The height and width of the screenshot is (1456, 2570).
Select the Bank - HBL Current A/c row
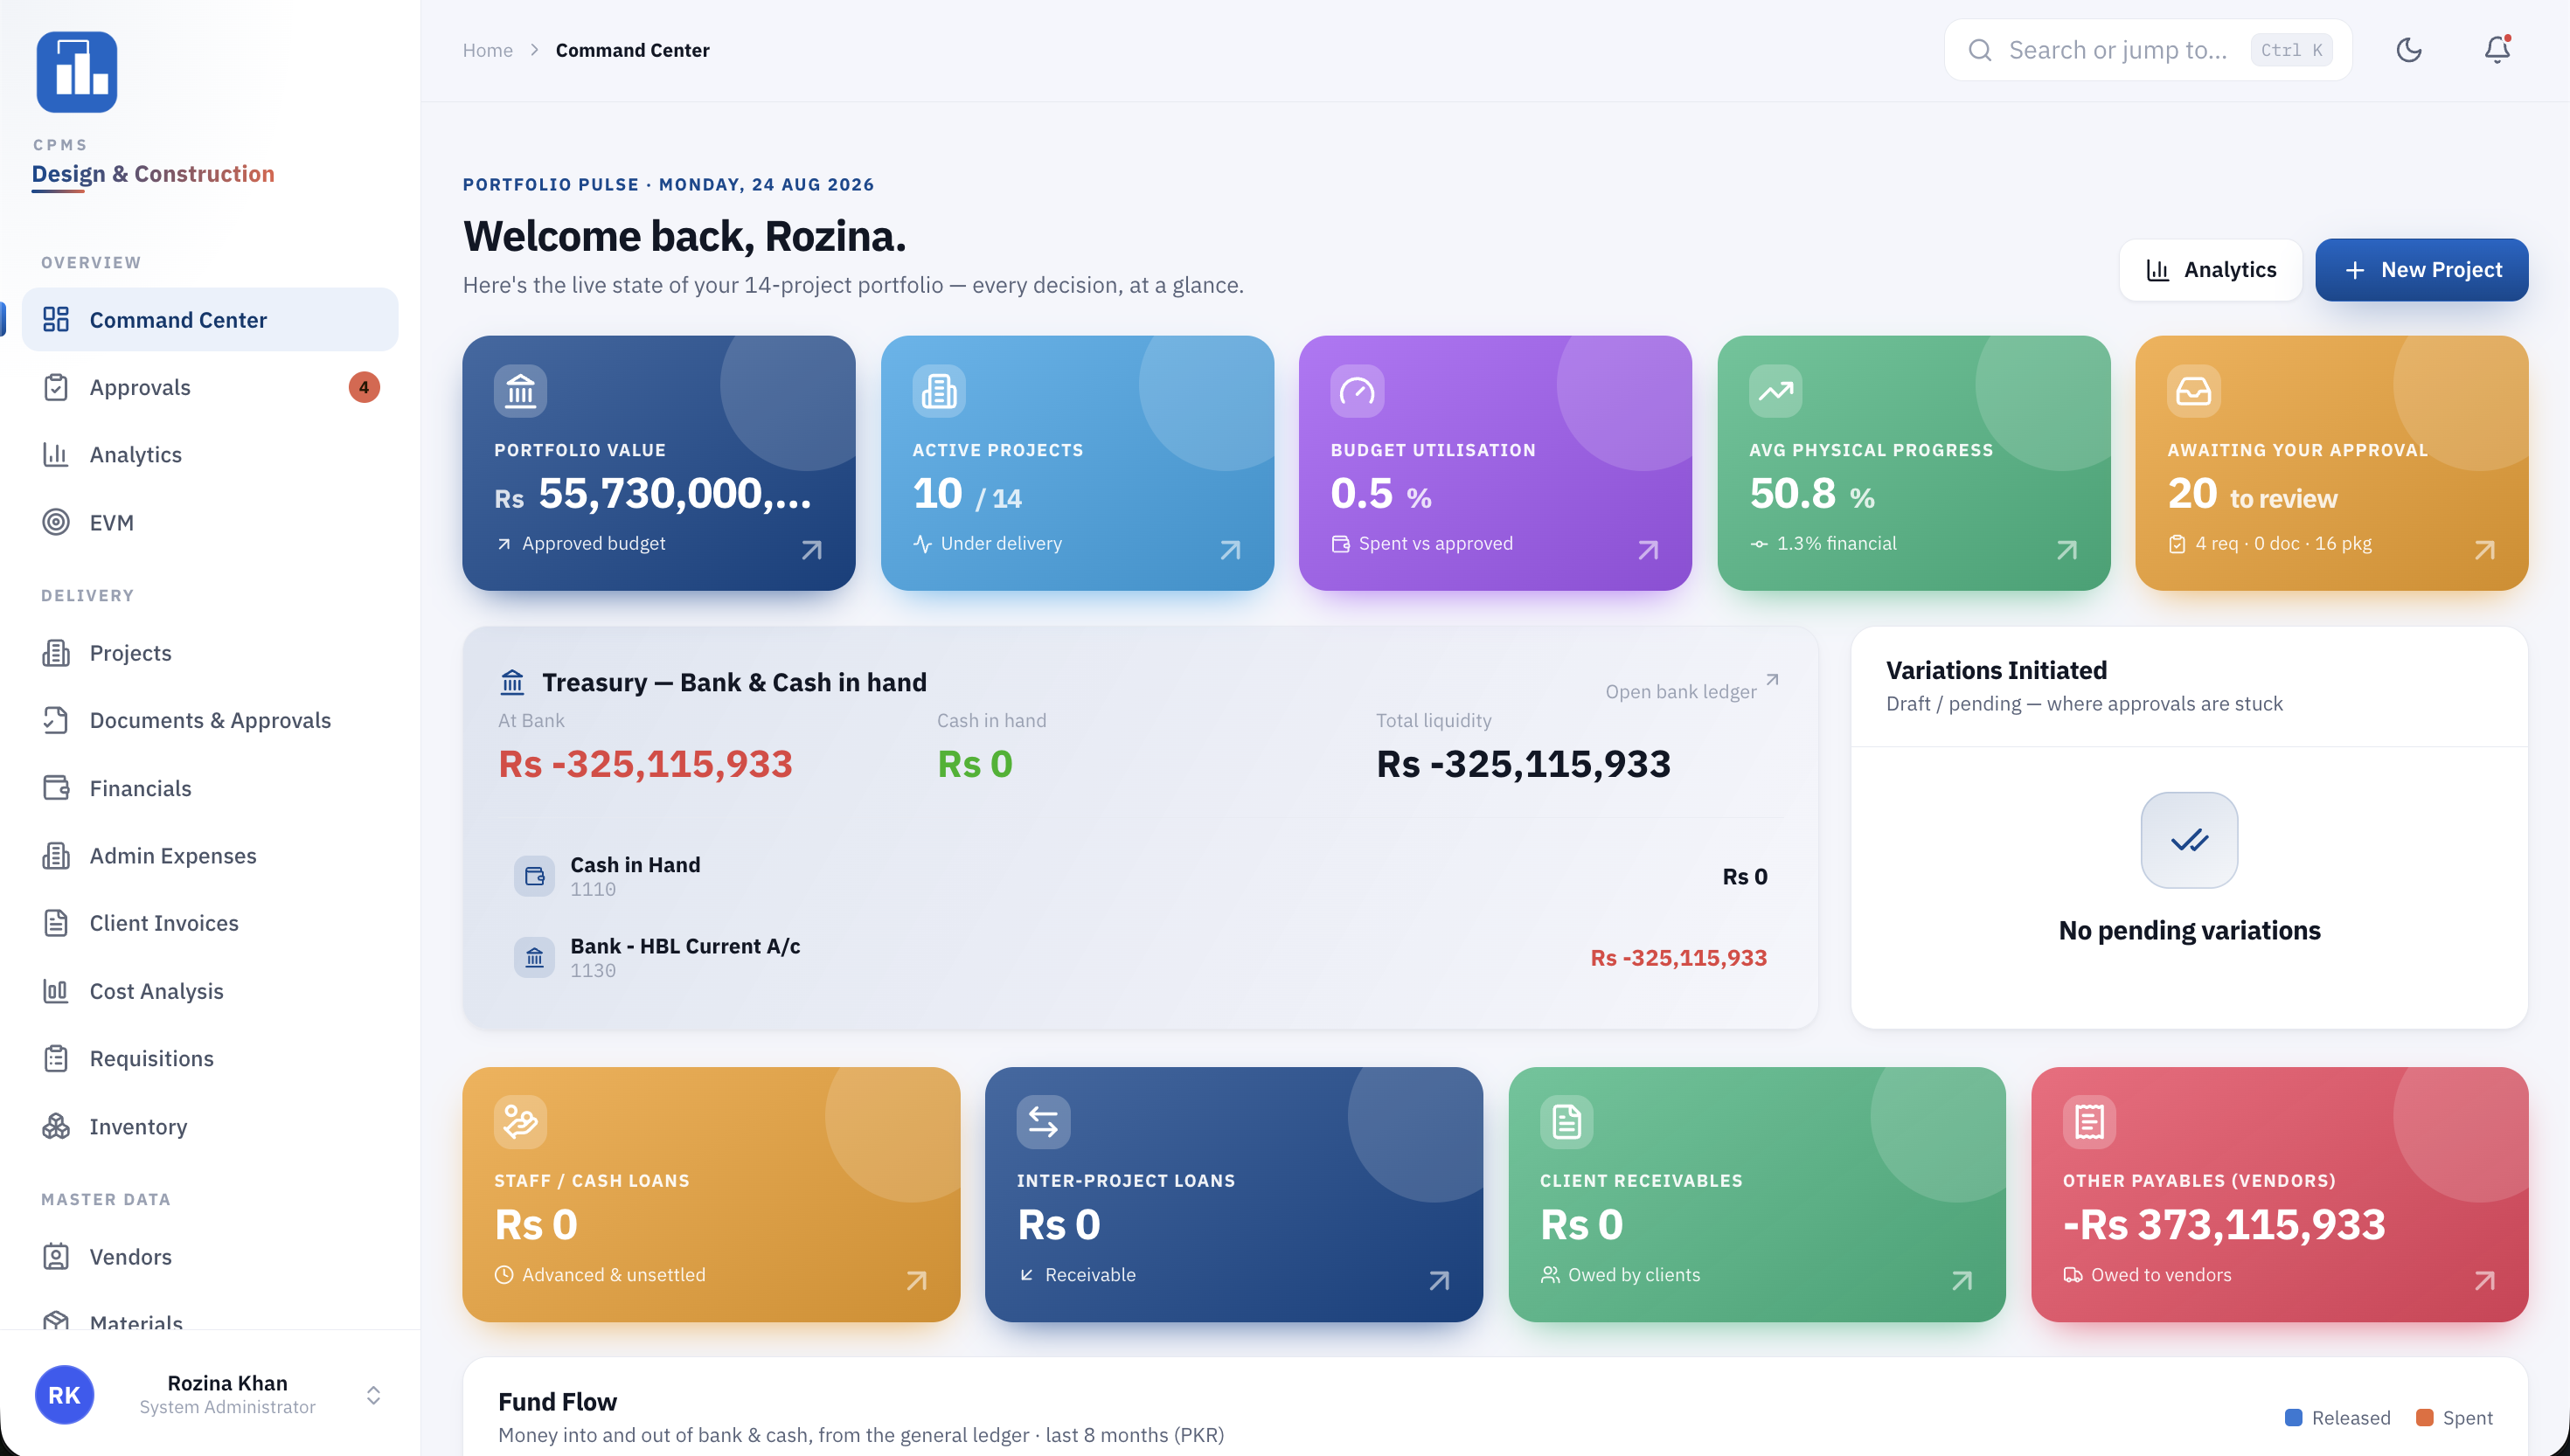[x=1140, y=958]
